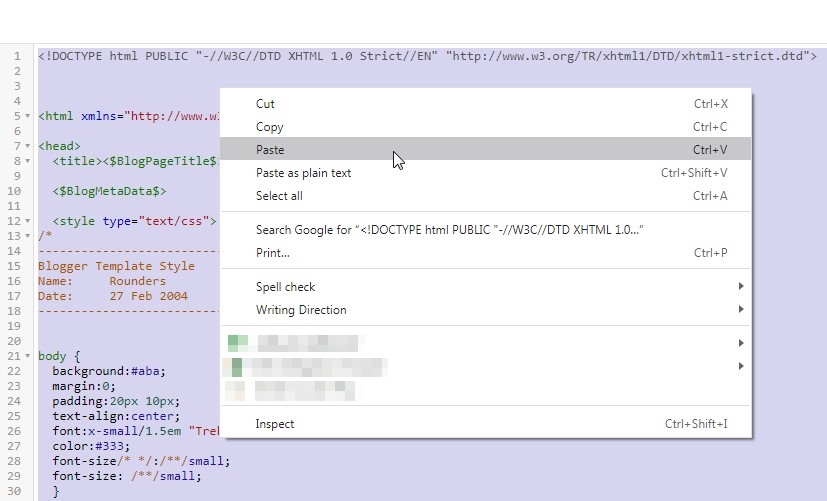Expand the Writing Direction submenu arrow
The image size is (827, 501).
pos(741,310)
